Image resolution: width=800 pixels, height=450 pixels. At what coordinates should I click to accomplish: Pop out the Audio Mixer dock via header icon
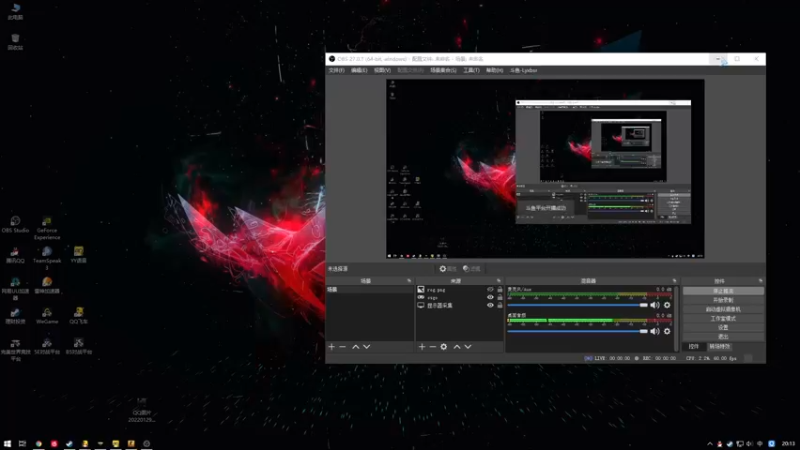674,281
